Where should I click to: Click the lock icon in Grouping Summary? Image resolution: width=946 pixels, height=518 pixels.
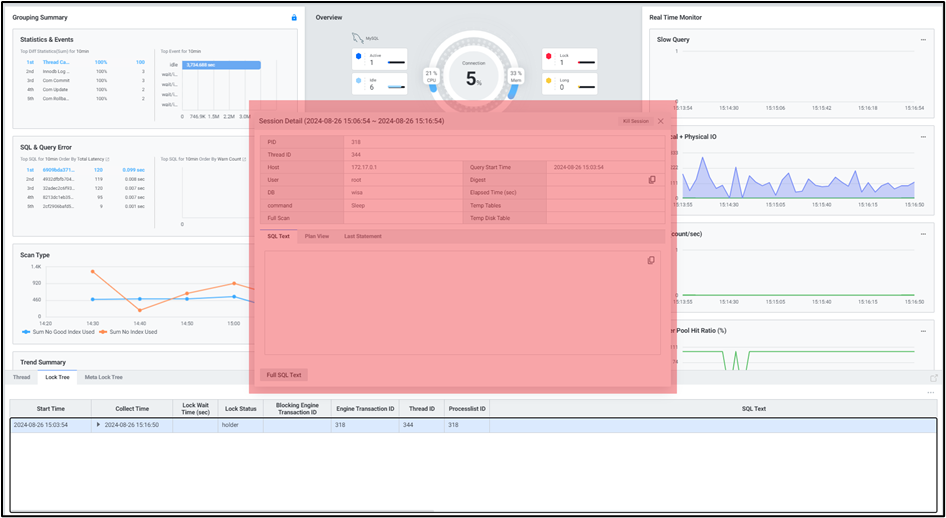click(294, 18)
